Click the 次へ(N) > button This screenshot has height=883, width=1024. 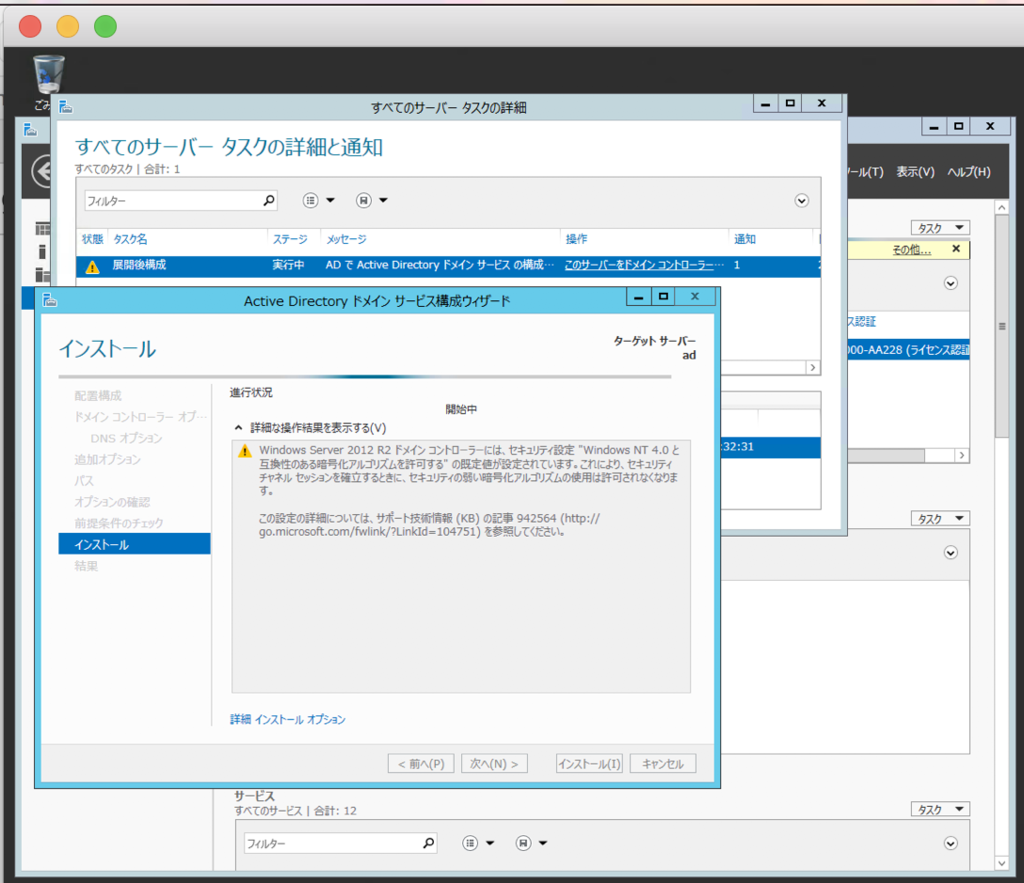point(494,763)
